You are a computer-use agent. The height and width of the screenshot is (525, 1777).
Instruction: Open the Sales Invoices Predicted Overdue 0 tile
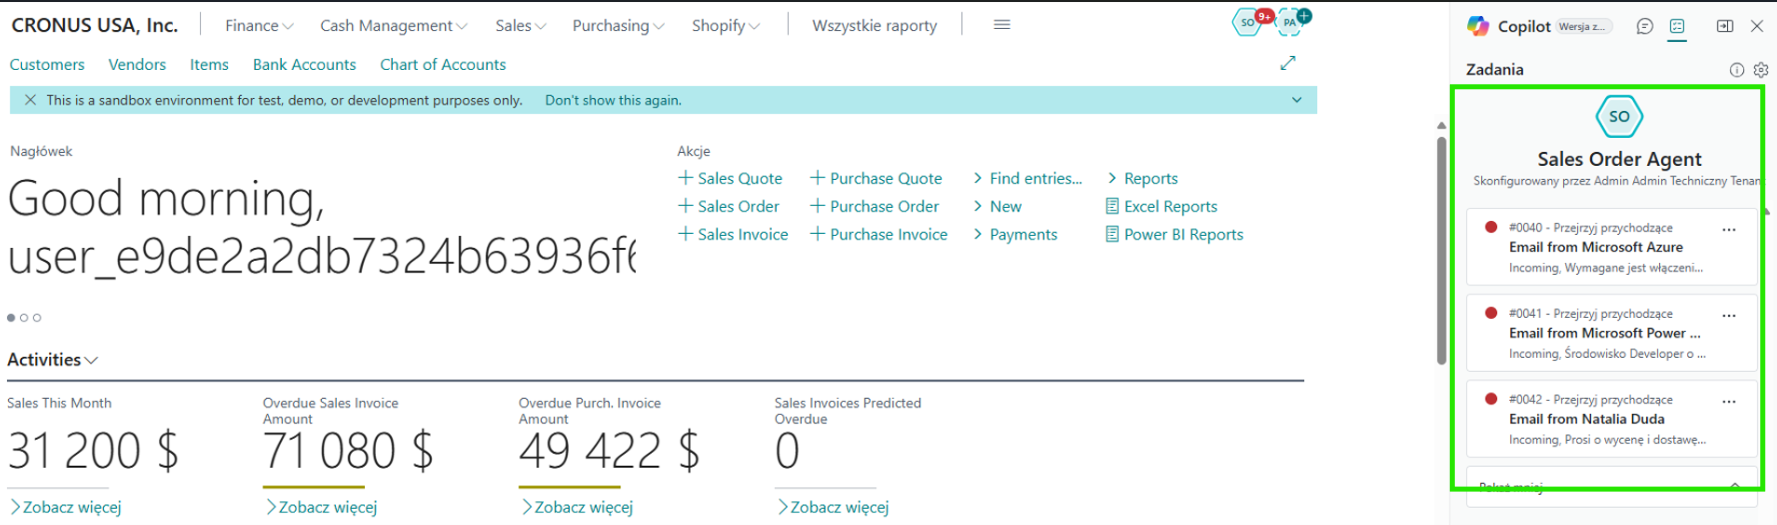coord(788,450)
